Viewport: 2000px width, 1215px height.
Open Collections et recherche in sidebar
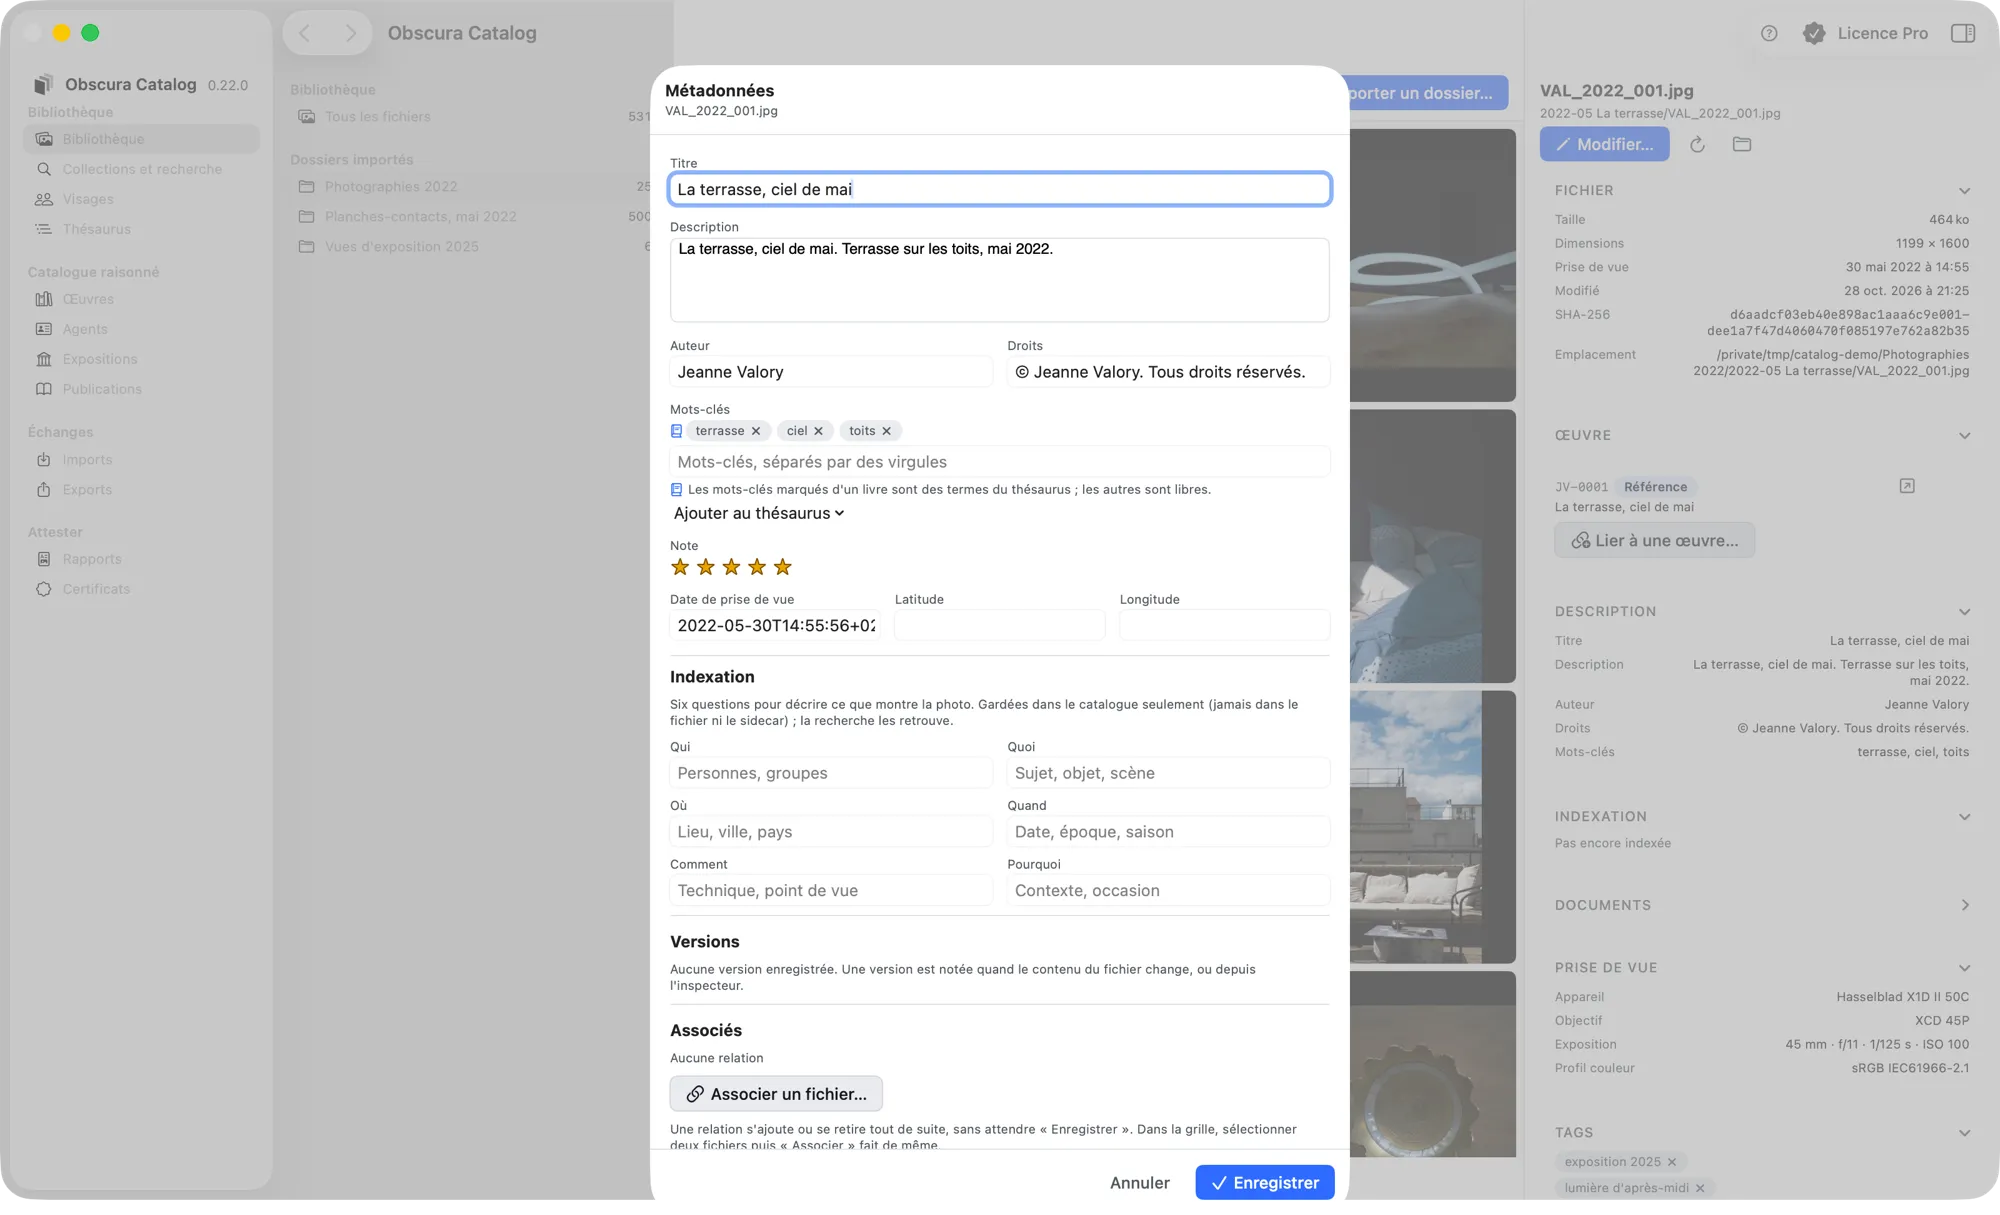(141, 169)
